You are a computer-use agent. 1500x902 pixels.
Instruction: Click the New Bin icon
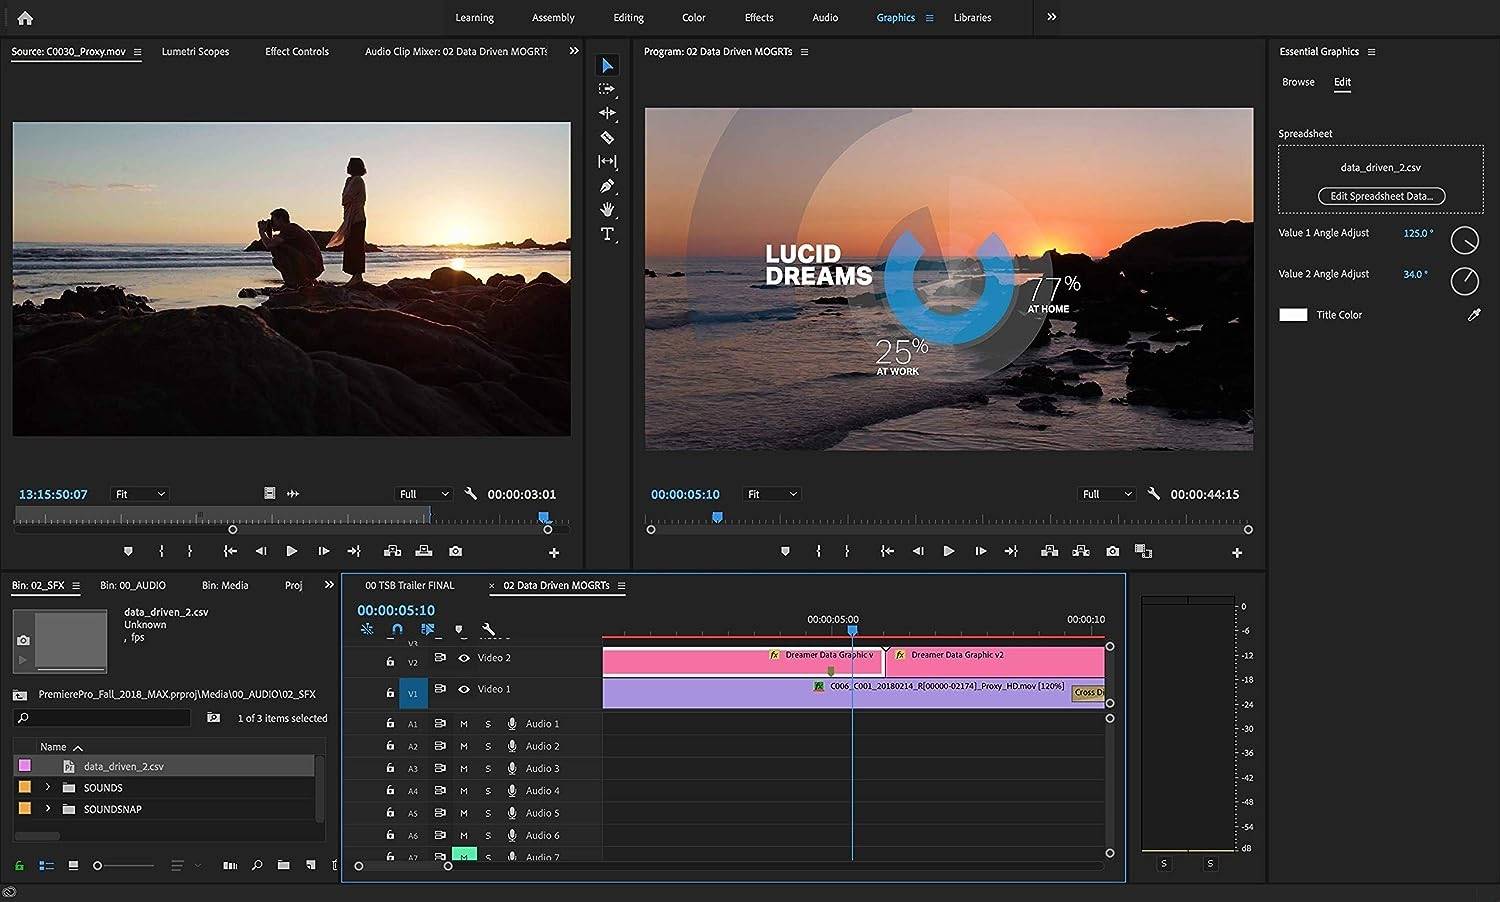pyautogui.click(x=283, y=865)
